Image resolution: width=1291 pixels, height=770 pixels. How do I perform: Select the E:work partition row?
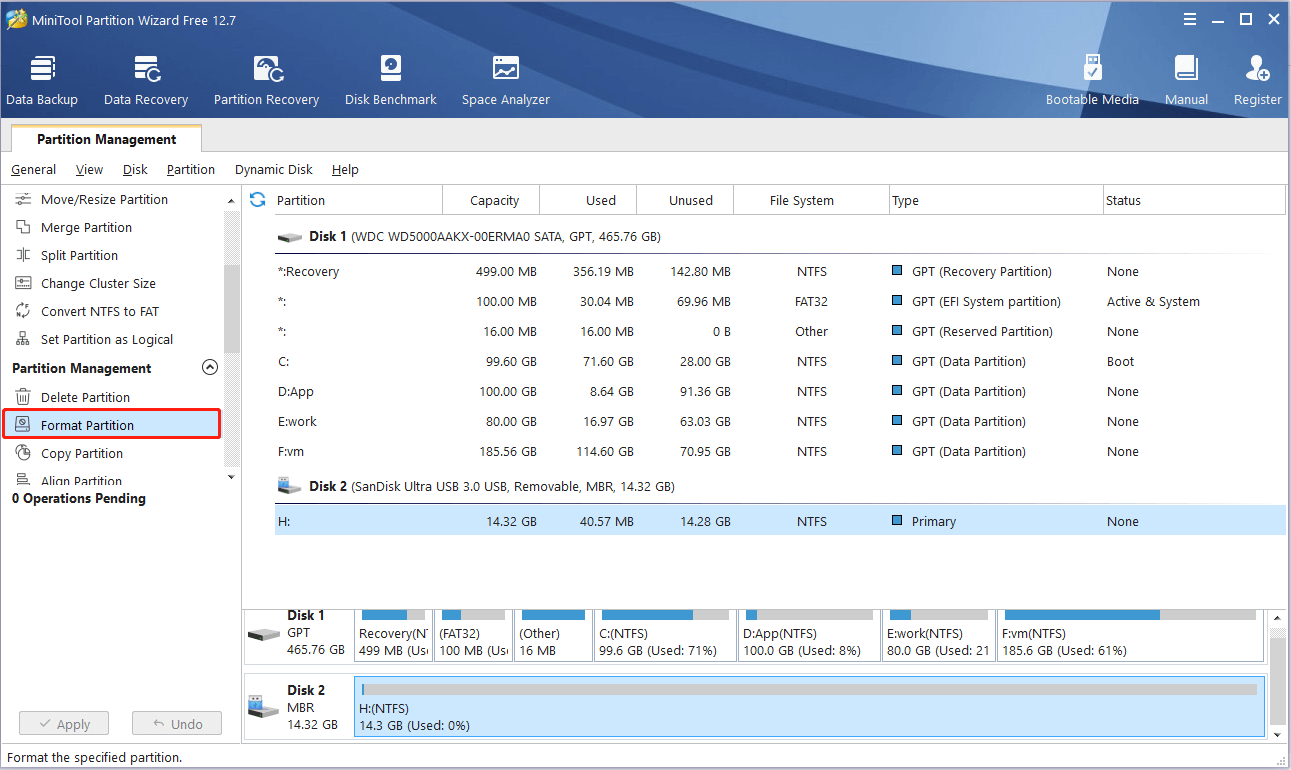(x=780, y=422)
